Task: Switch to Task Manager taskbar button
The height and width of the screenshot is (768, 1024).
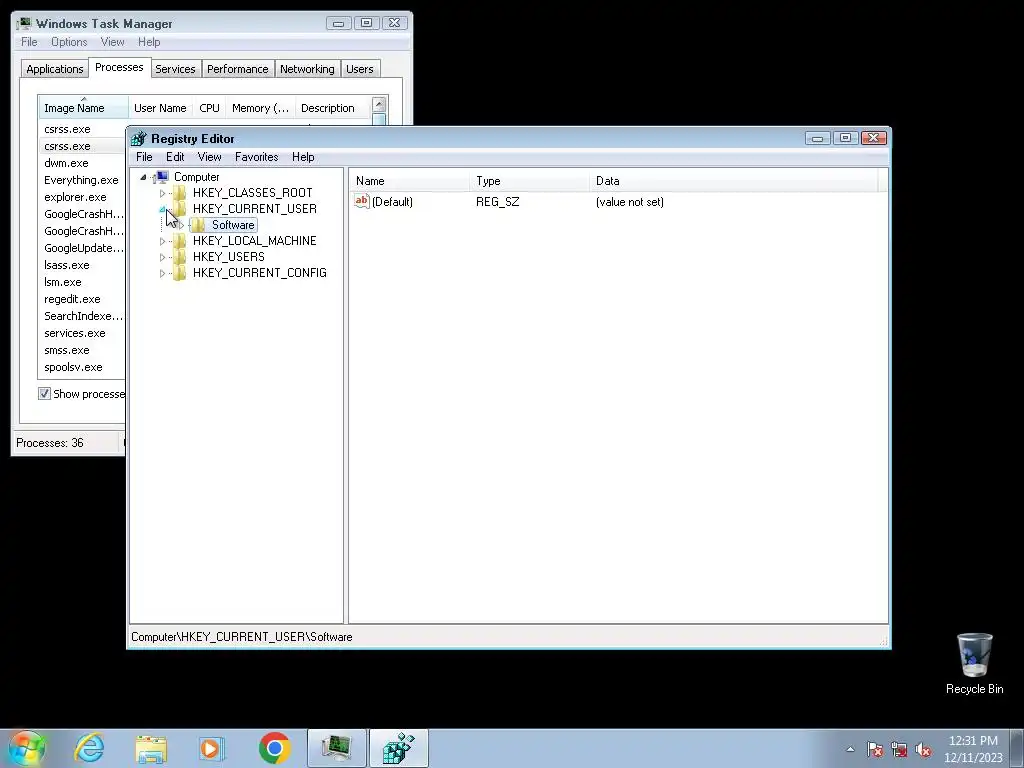Action: tap(337, 748)
